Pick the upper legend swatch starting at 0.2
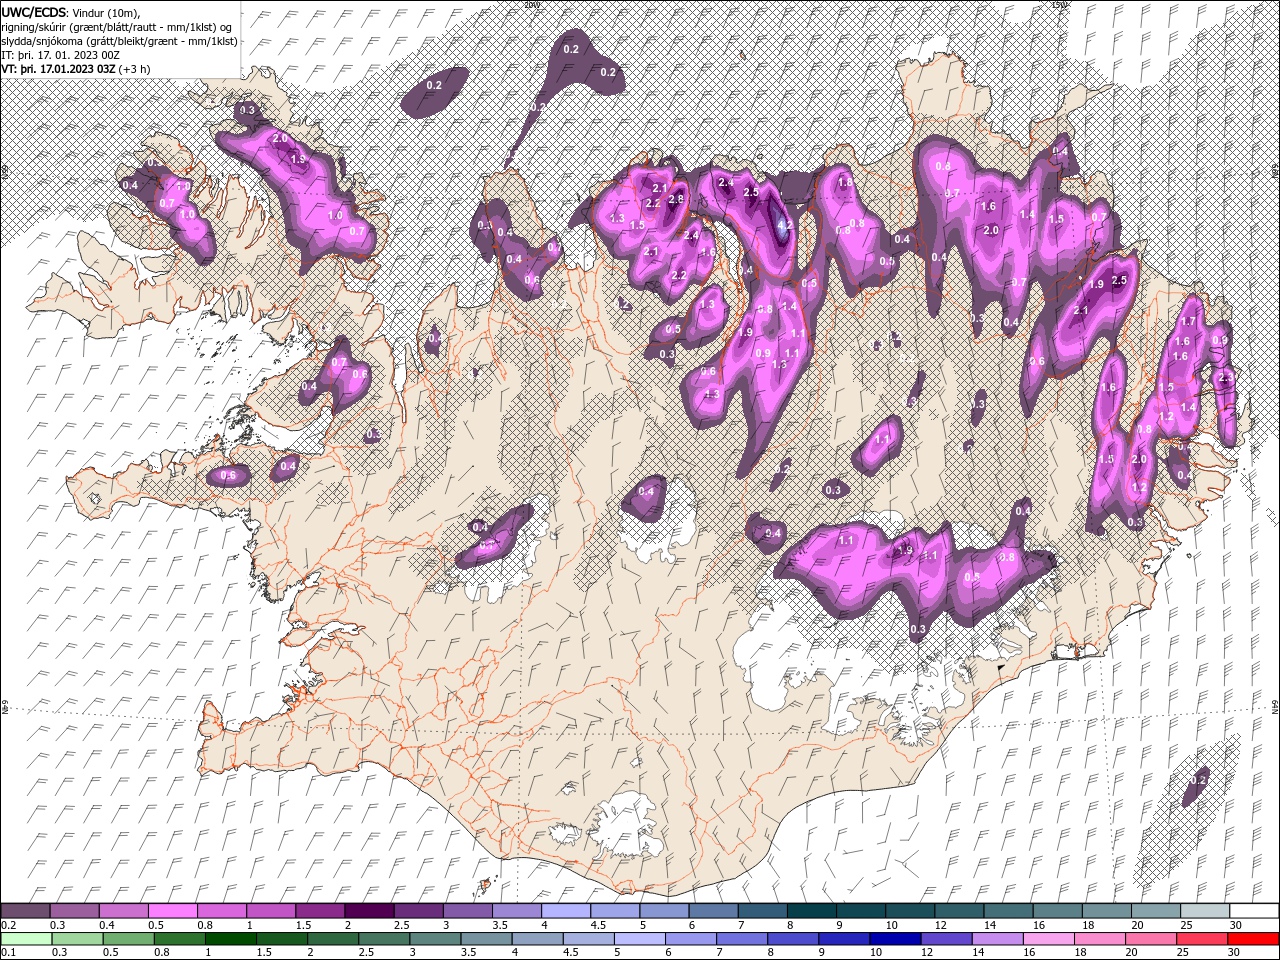1280x960 pixels. 25,910
